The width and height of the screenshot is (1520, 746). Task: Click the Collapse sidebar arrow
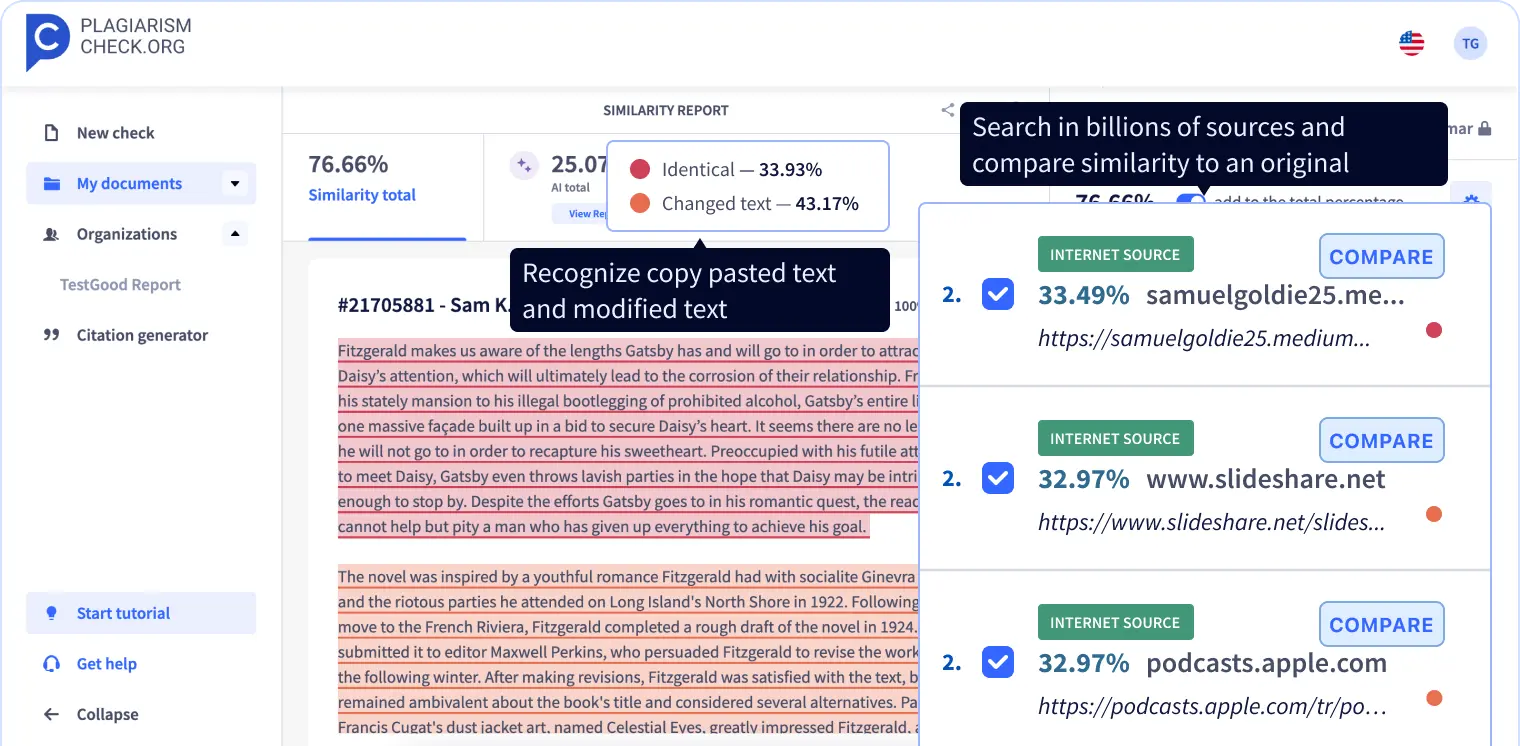51,713
